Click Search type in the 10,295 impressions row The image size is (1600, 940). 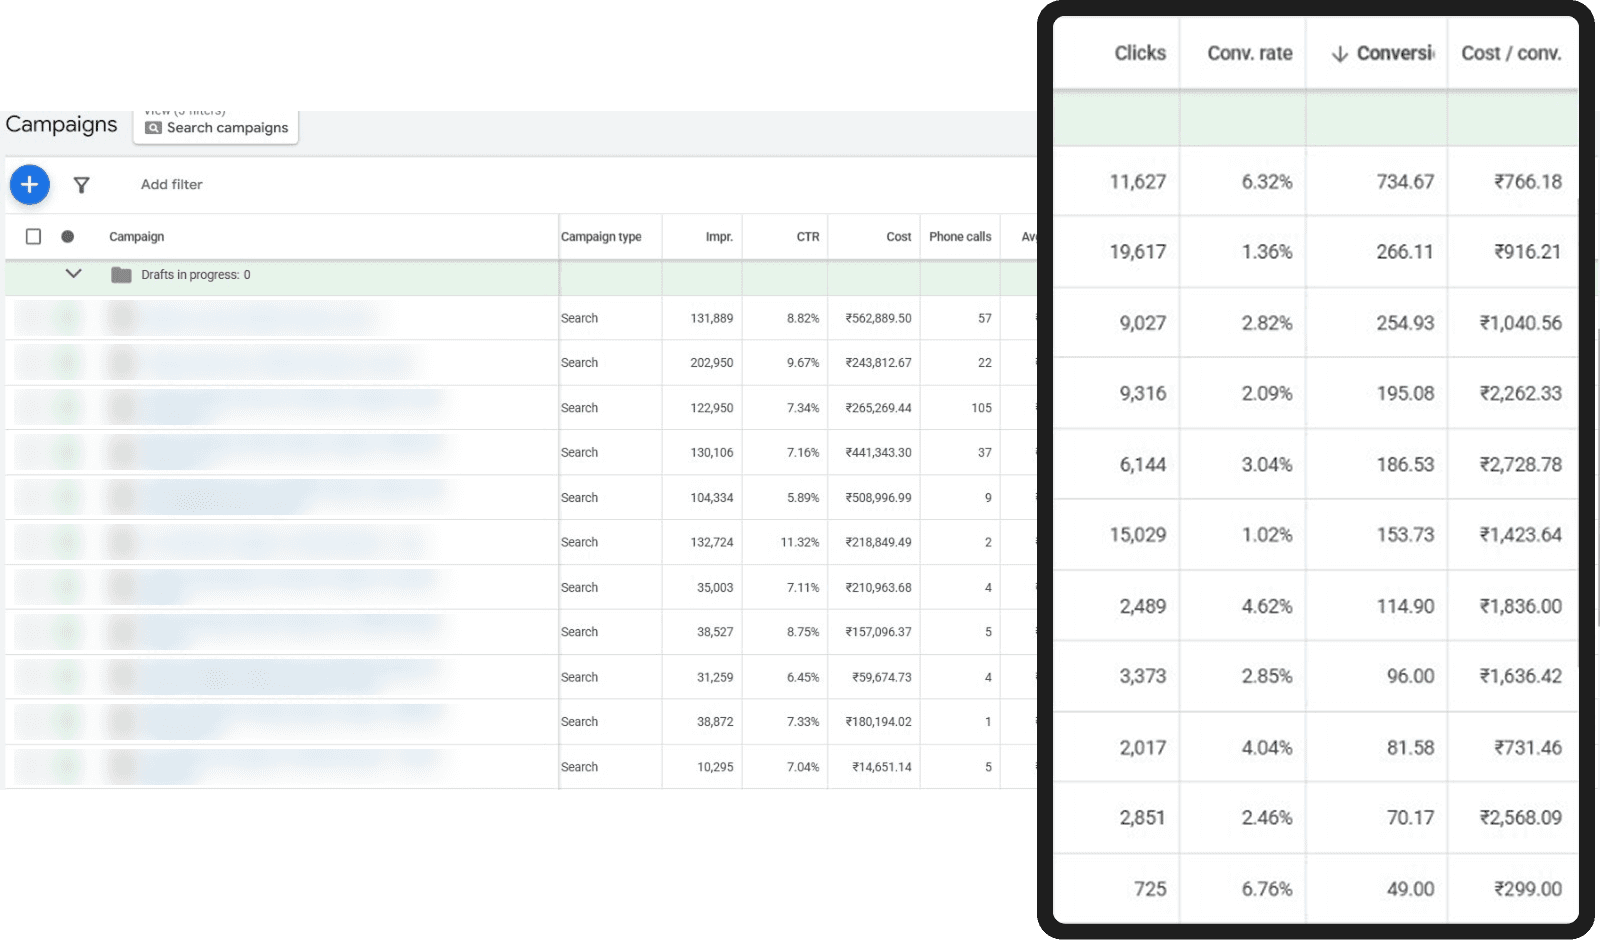(580, 767)
